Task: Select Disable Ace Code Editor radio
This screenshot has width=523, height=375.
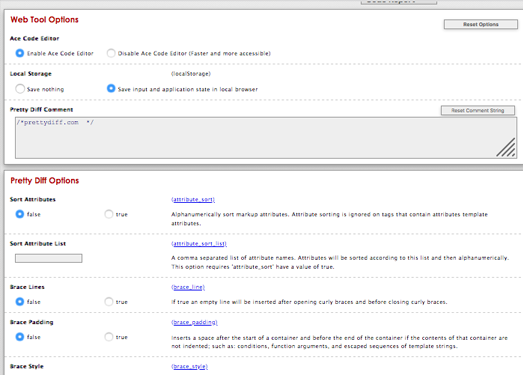Action: click(111, 53)
